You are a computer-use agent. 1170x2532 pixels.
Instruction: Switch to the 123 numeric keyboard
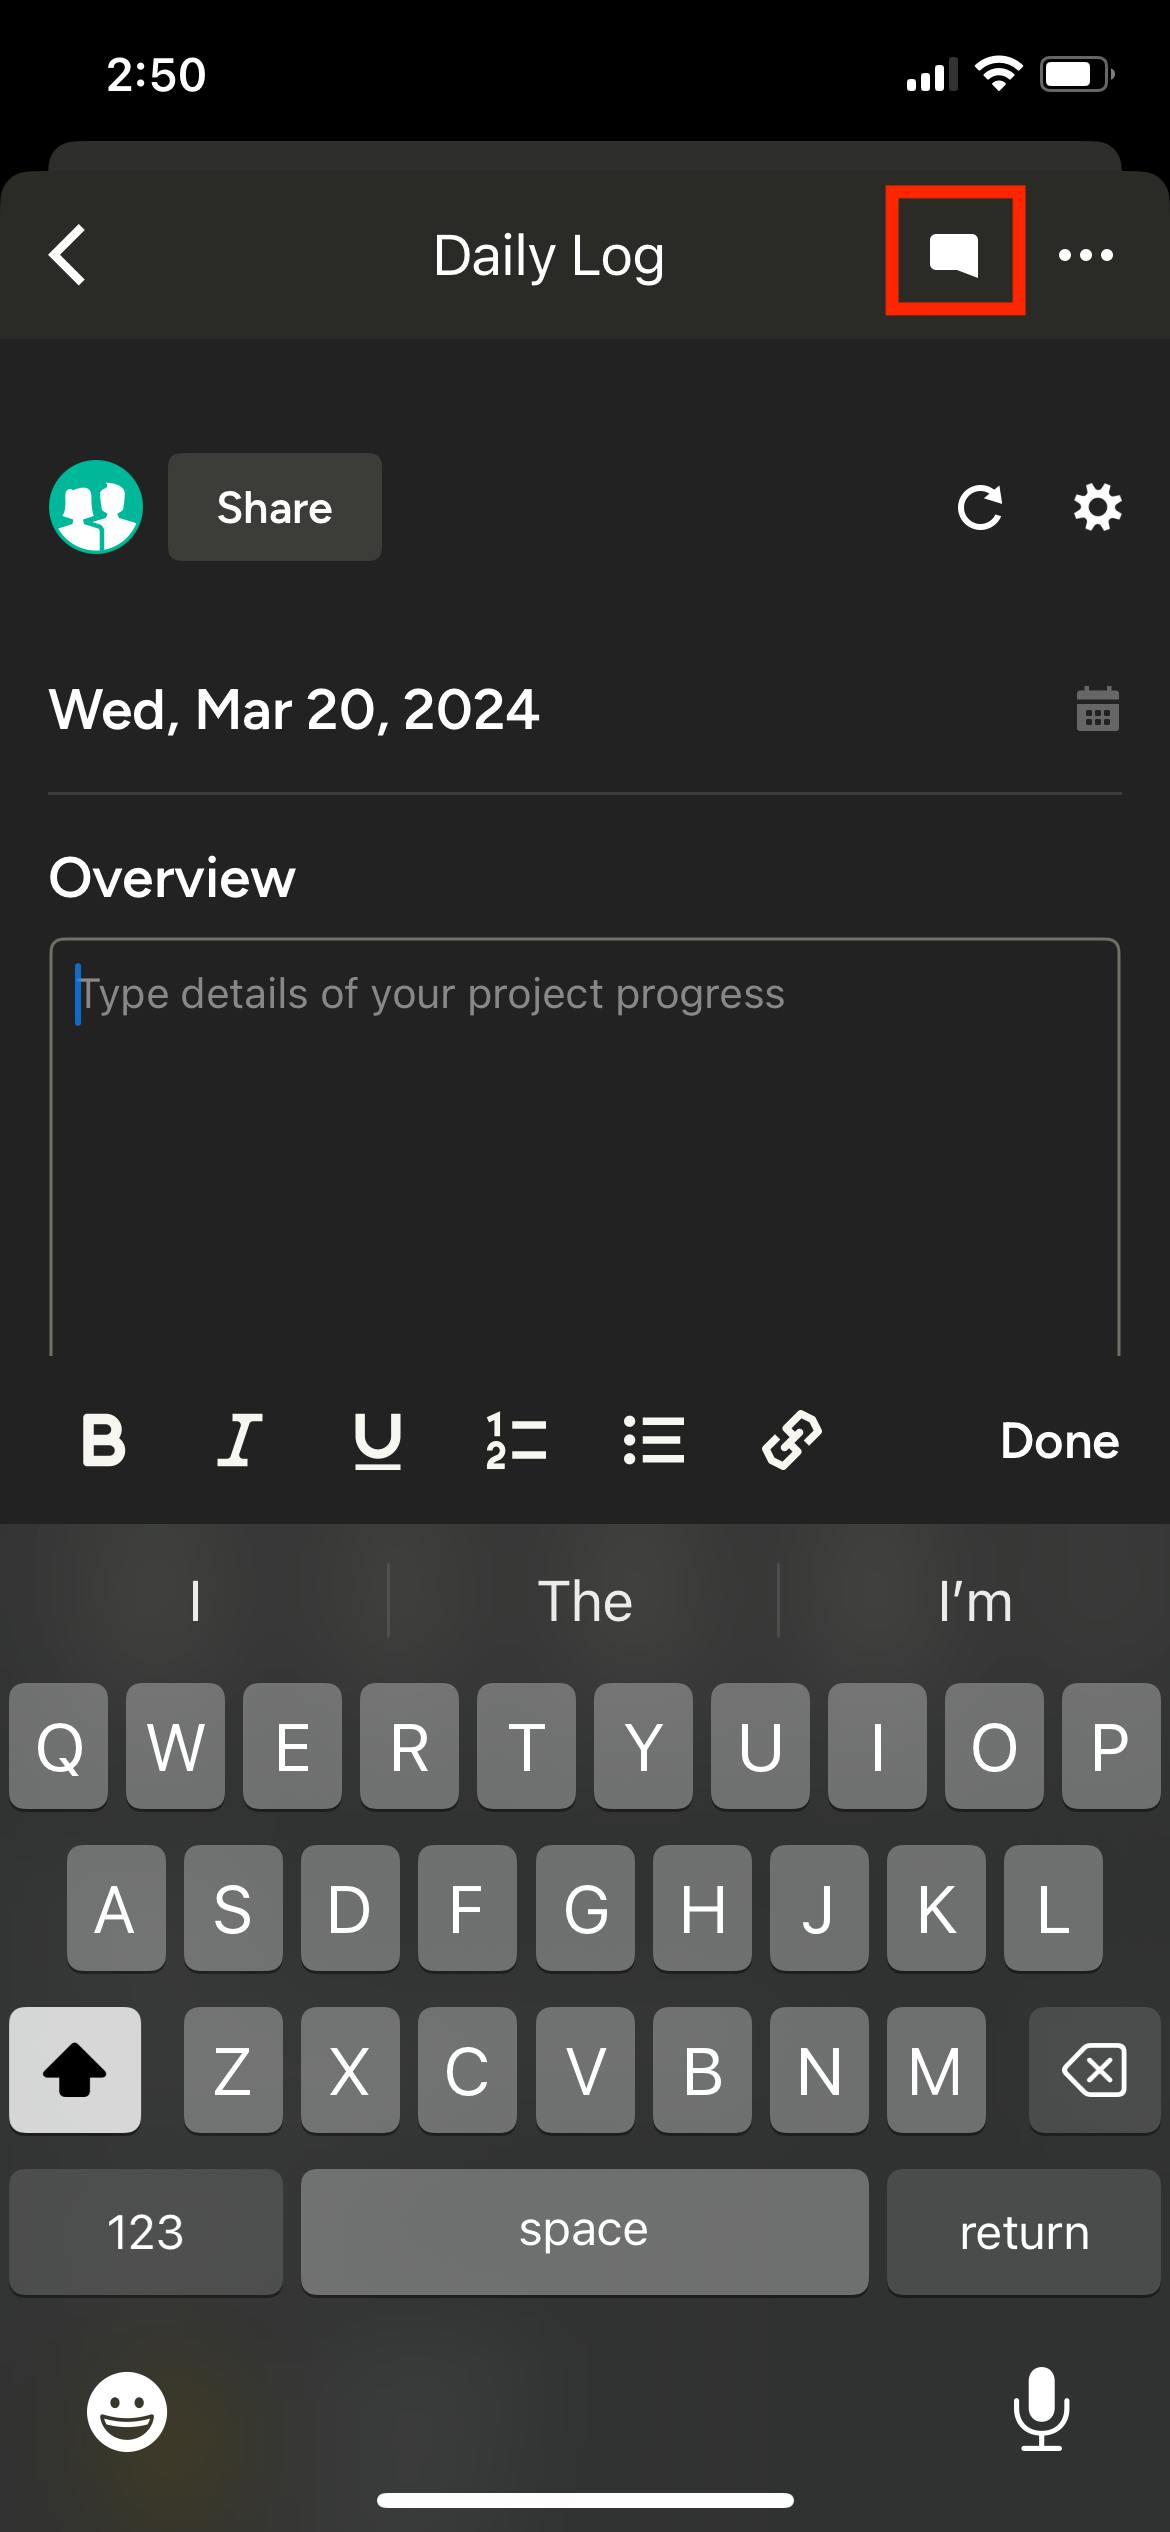coord(146,2231)
